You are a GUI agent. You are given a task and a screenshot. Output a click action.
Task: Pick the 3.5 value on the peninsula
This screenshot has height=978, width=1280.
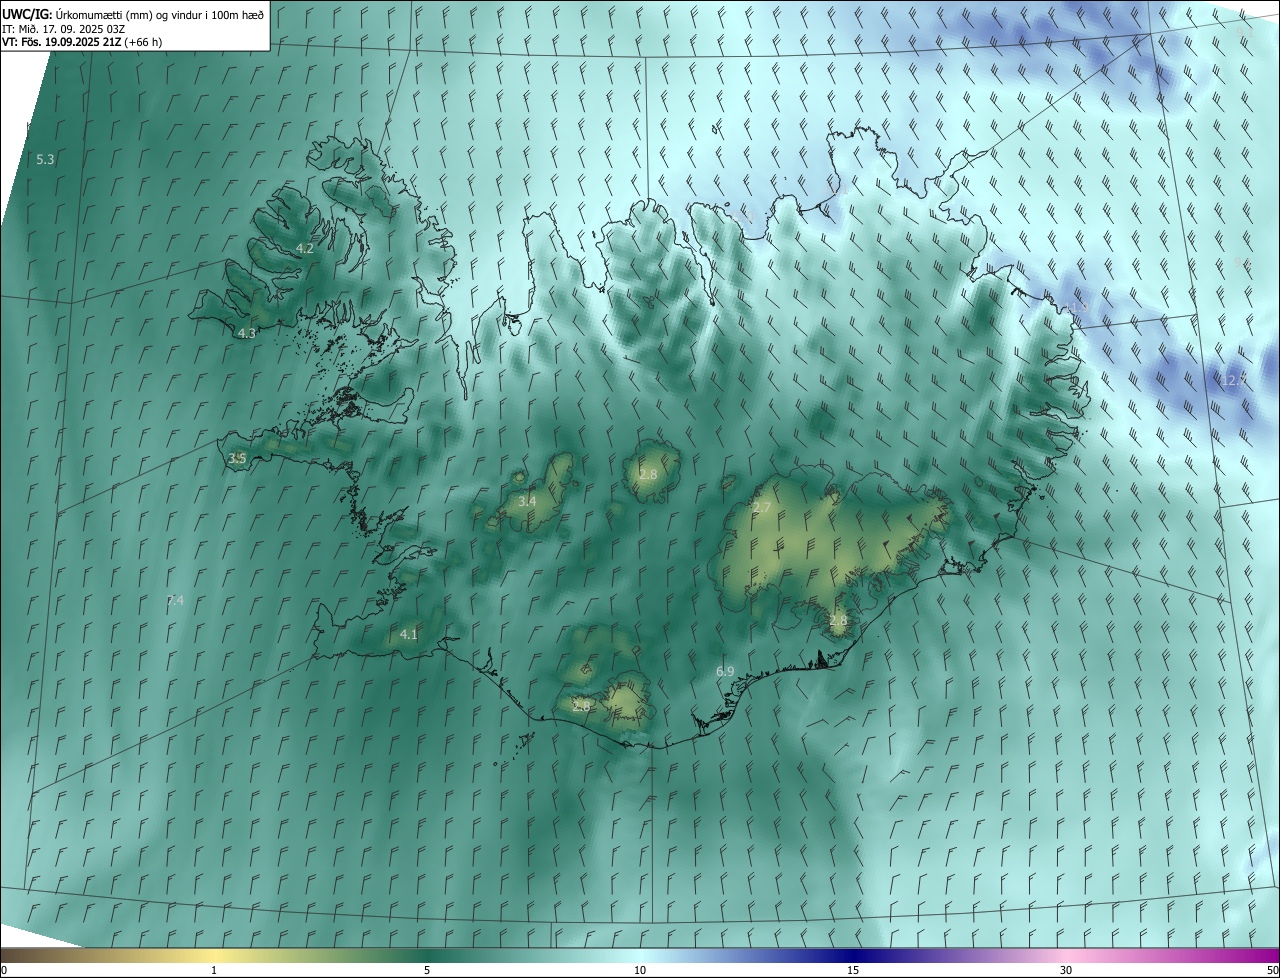(237, 458)
